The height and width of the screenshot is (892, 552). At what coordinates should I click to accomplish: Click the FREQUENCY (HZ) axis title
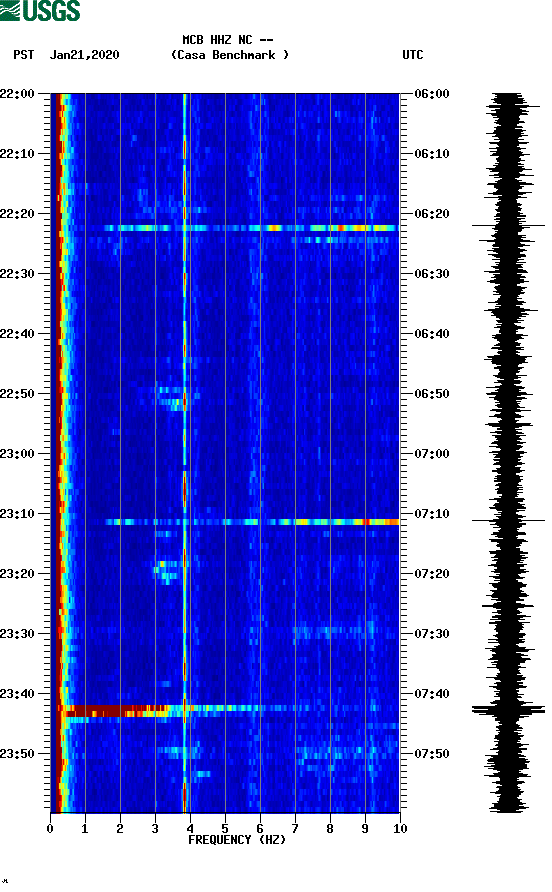point(237,840)
